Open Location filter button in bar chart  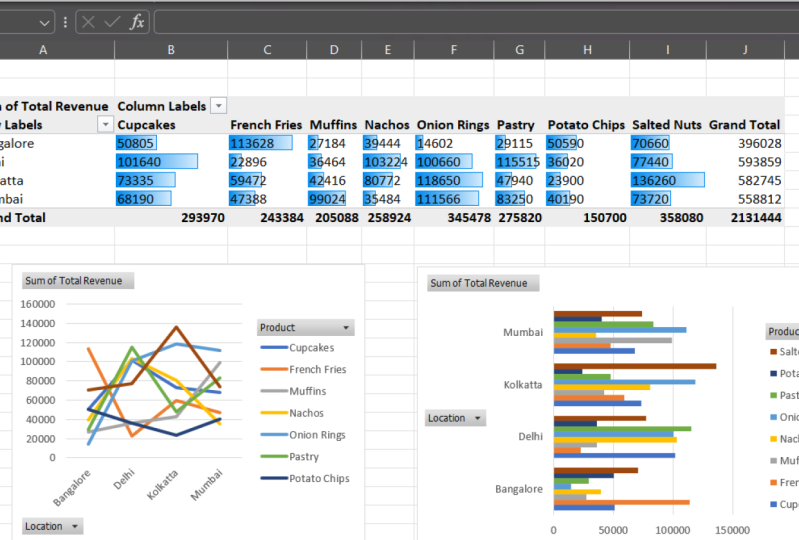coord(455,418)
